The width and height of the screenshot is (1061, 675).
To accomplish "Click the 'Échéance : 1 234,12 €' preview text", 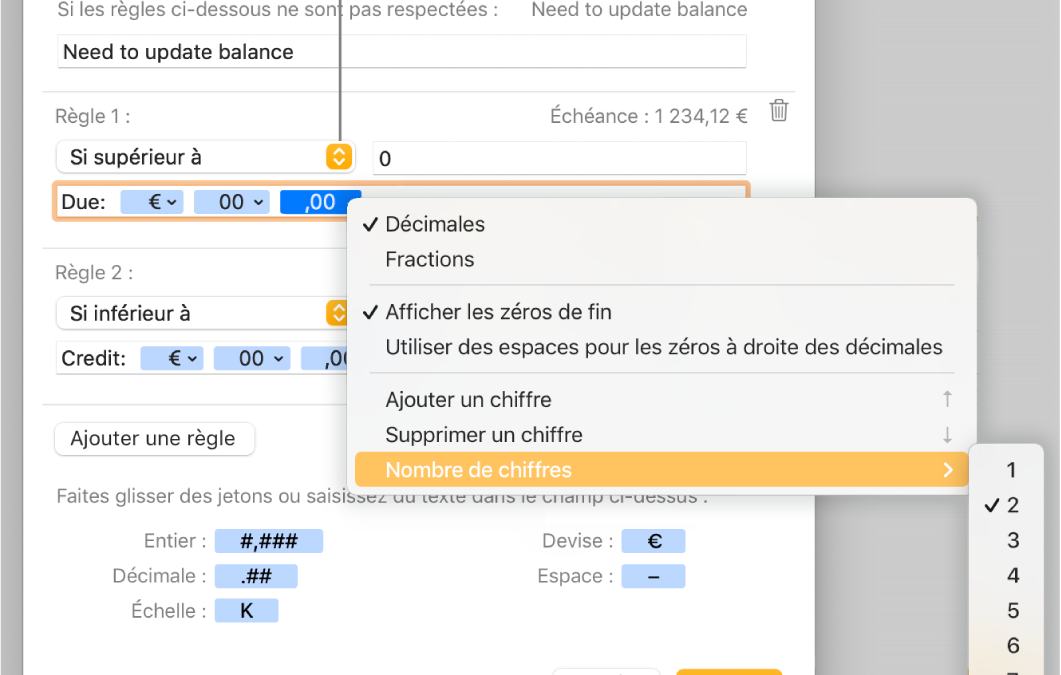I will coord(648,116).
